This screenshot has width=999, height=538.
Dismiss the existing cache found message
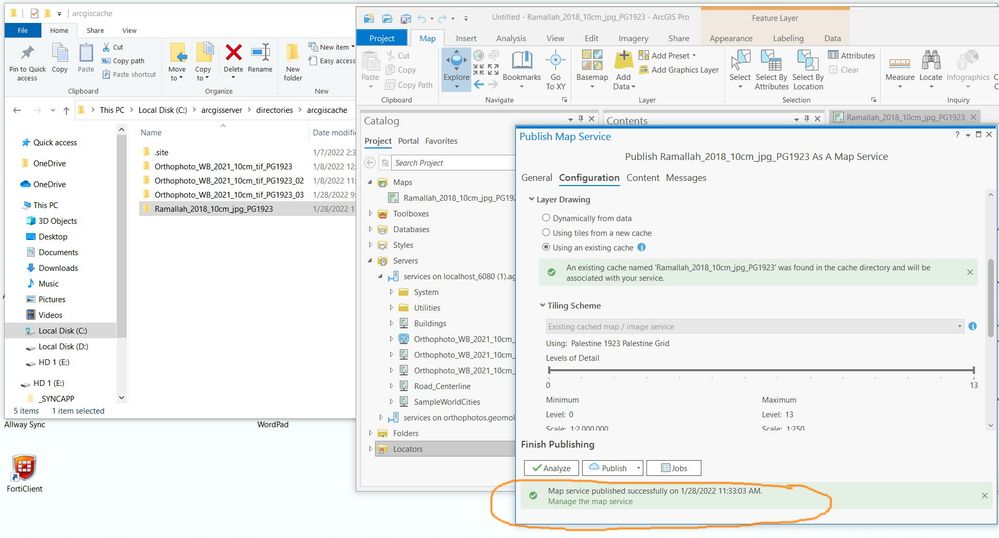[970, 272]
